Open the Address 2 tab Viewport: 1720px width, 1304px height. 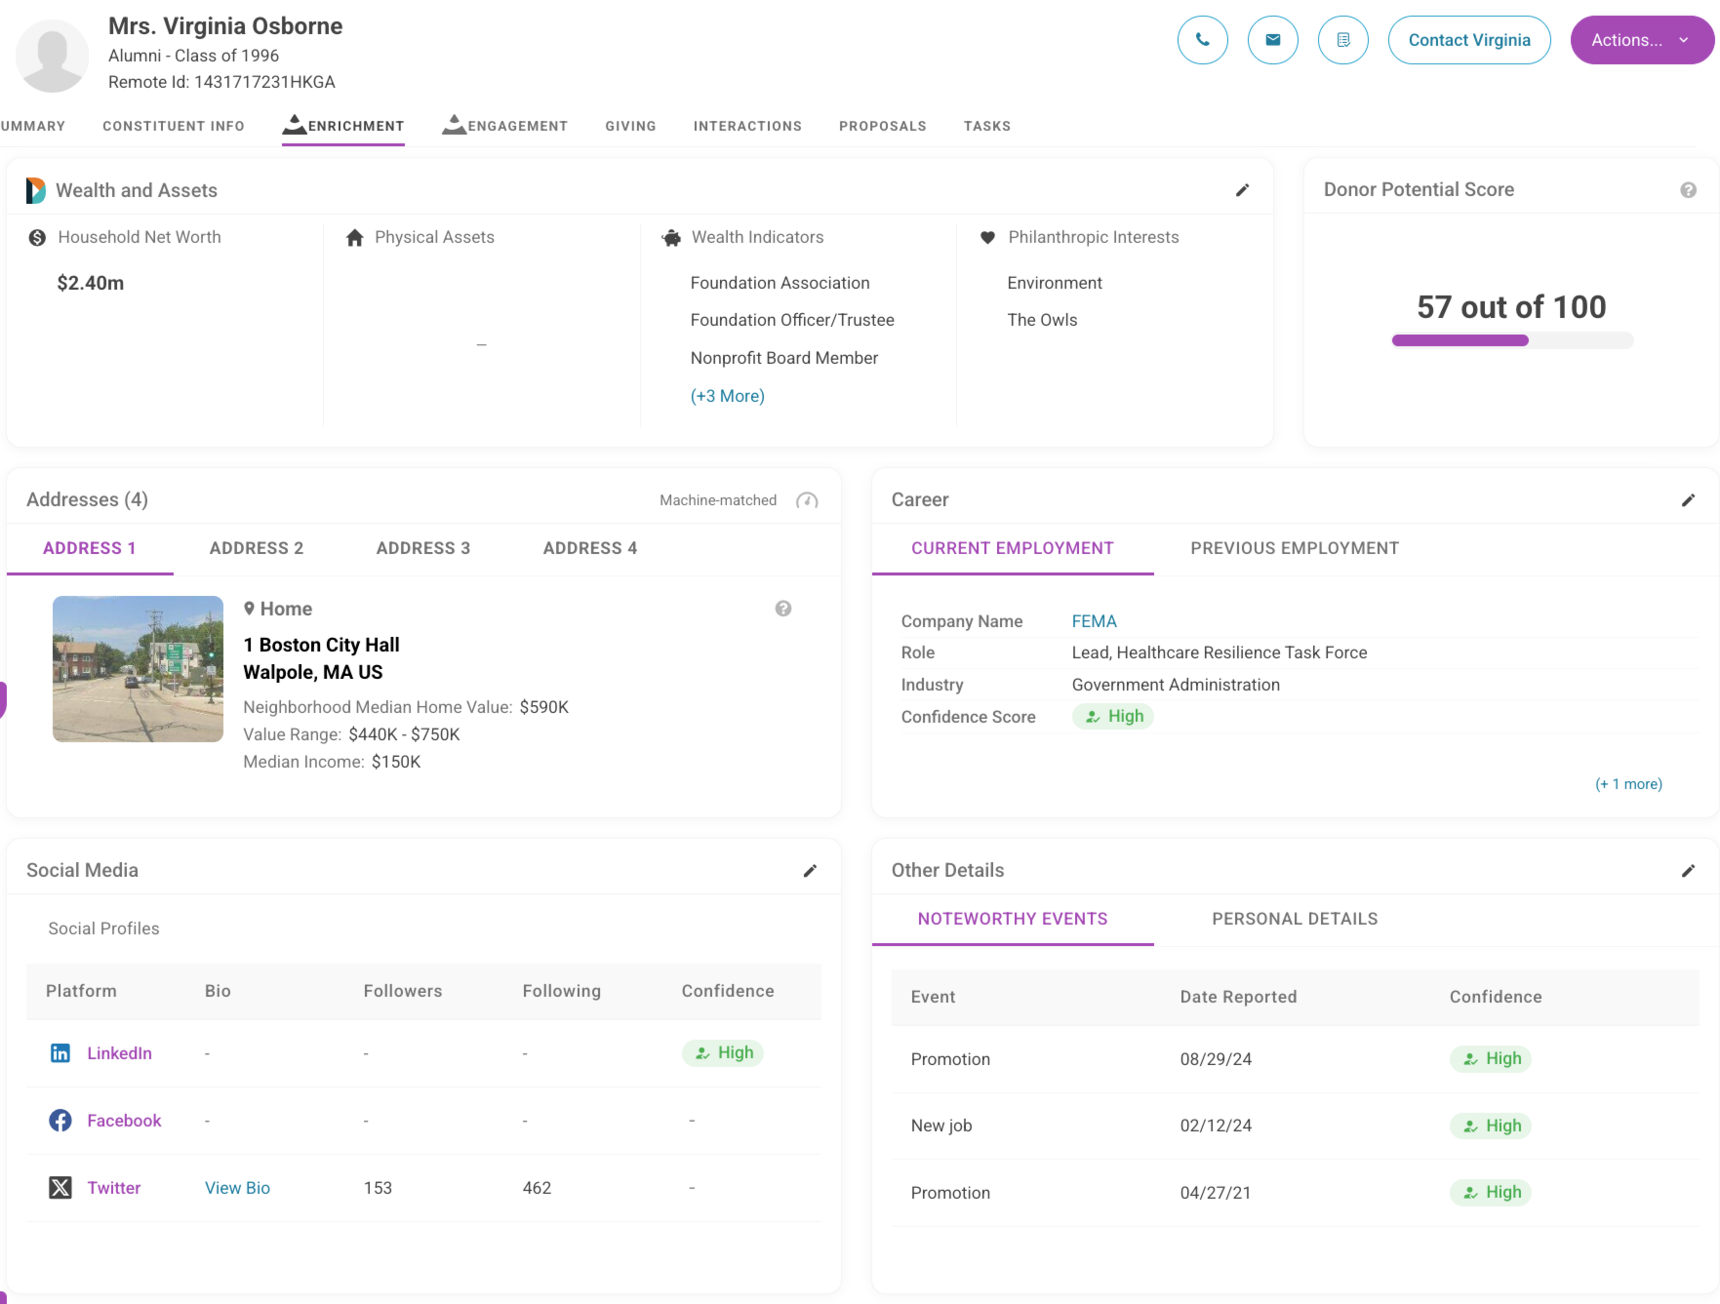click(x=256, y=548)
